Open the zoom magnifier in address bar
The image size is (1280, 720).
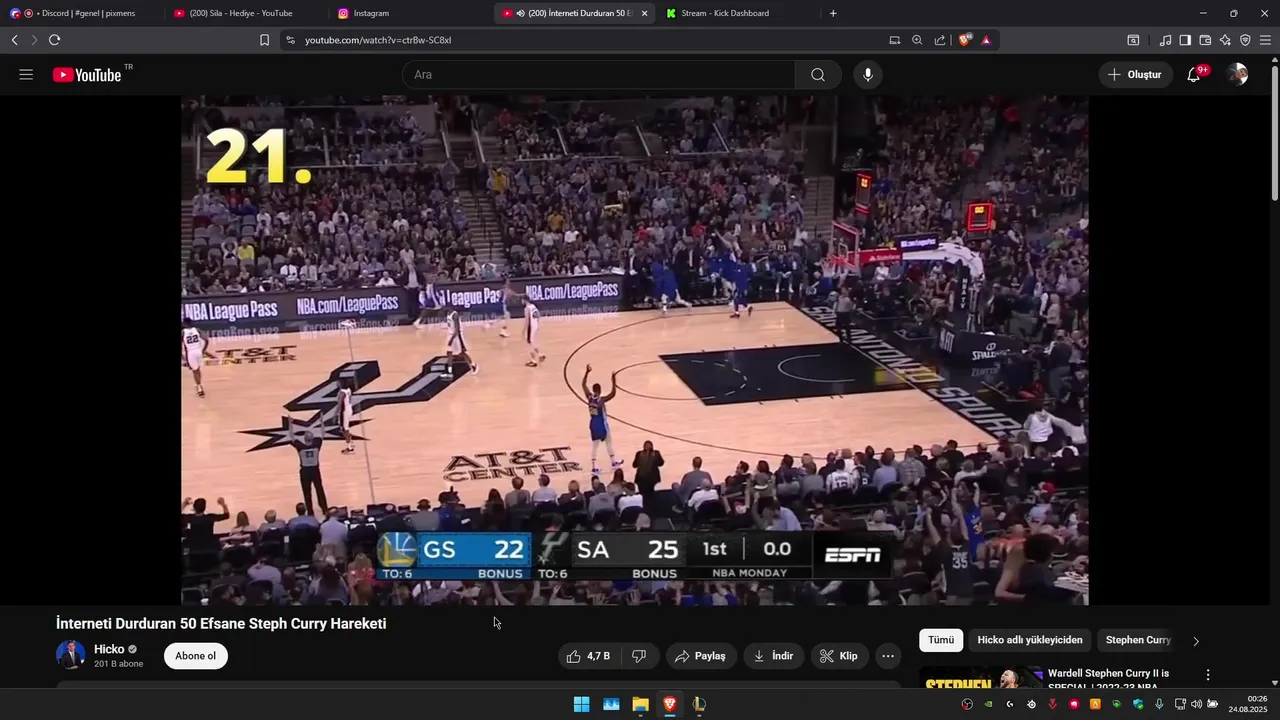[917, 40]
